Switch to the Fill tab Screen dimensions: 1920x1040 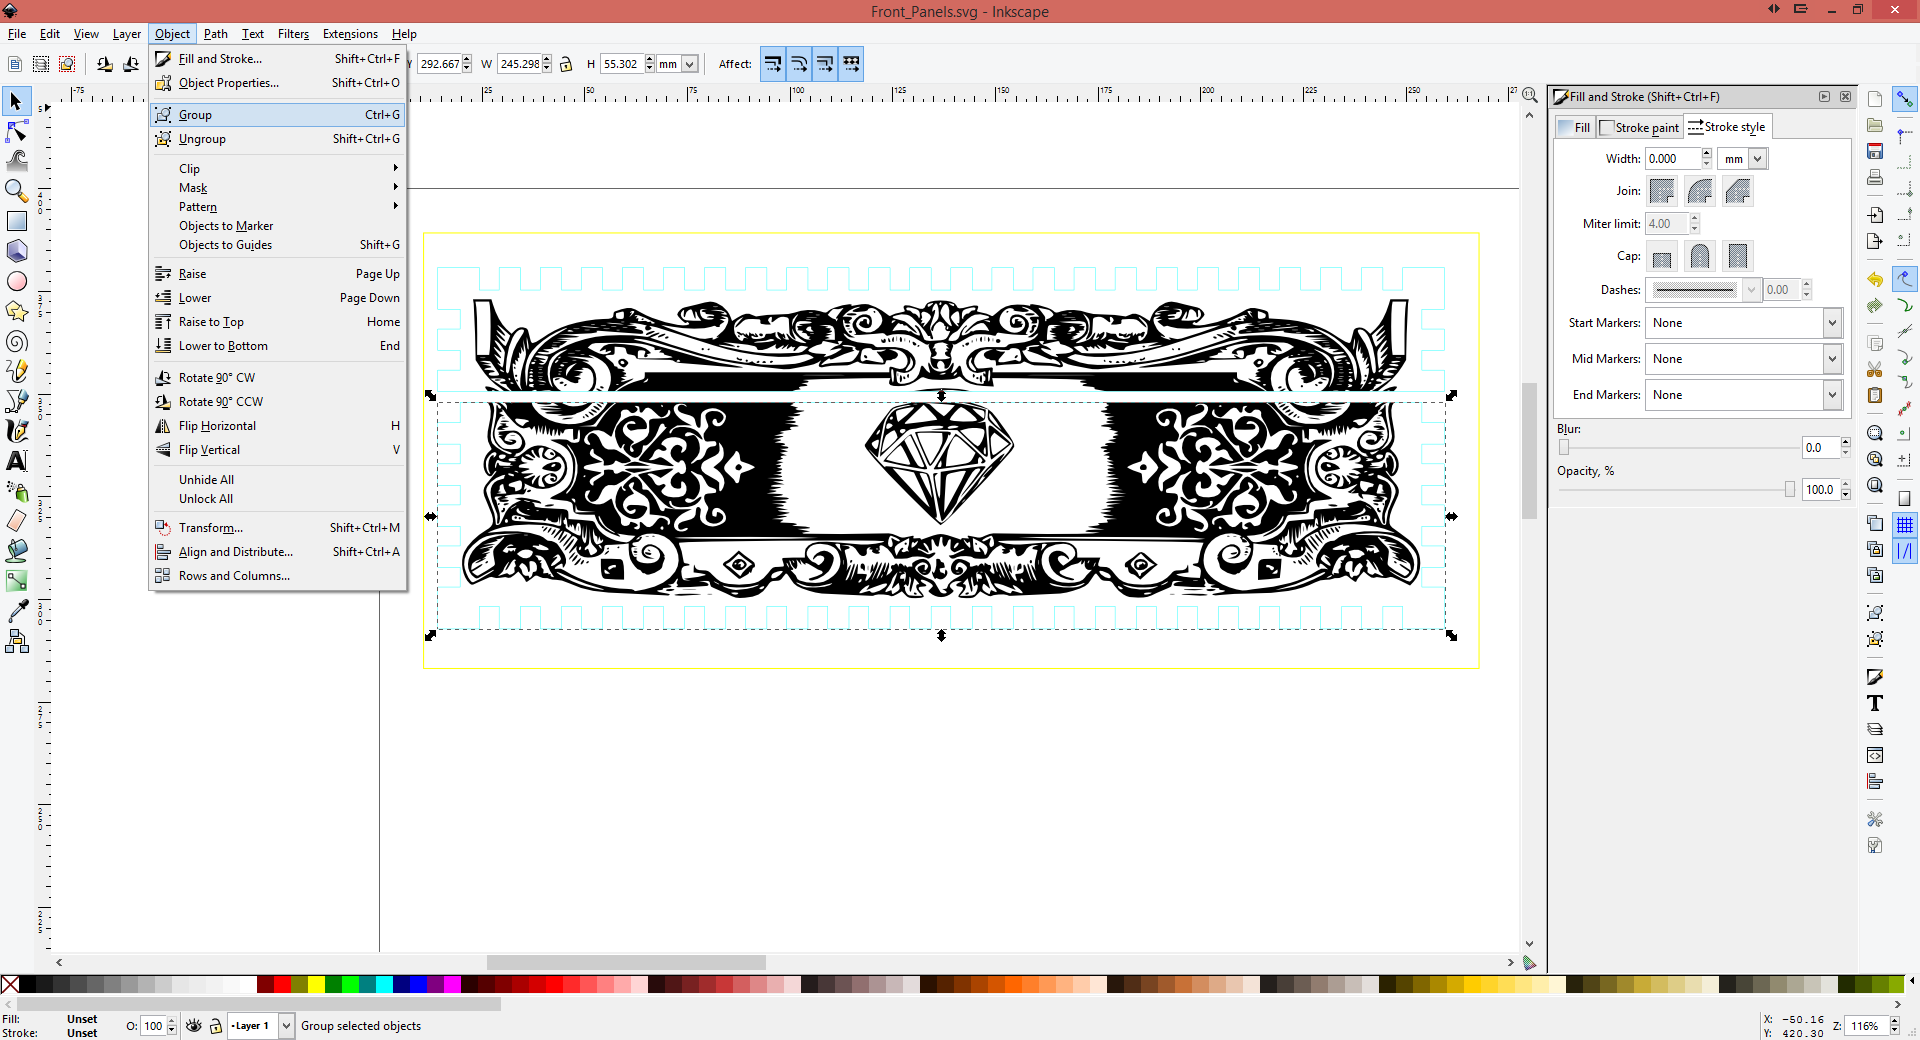coord(1575,127)
